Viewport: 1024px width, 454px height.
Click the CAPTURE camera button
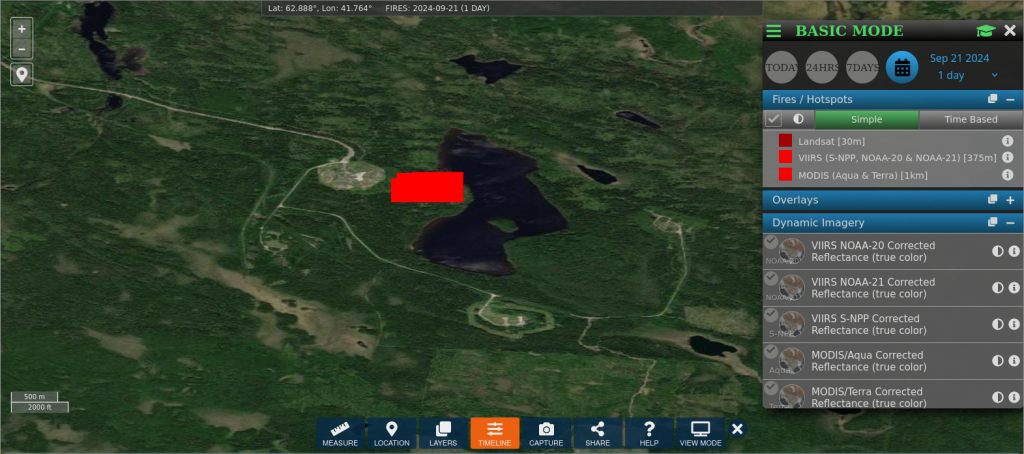pyautogui.click(x=546, y=434)
